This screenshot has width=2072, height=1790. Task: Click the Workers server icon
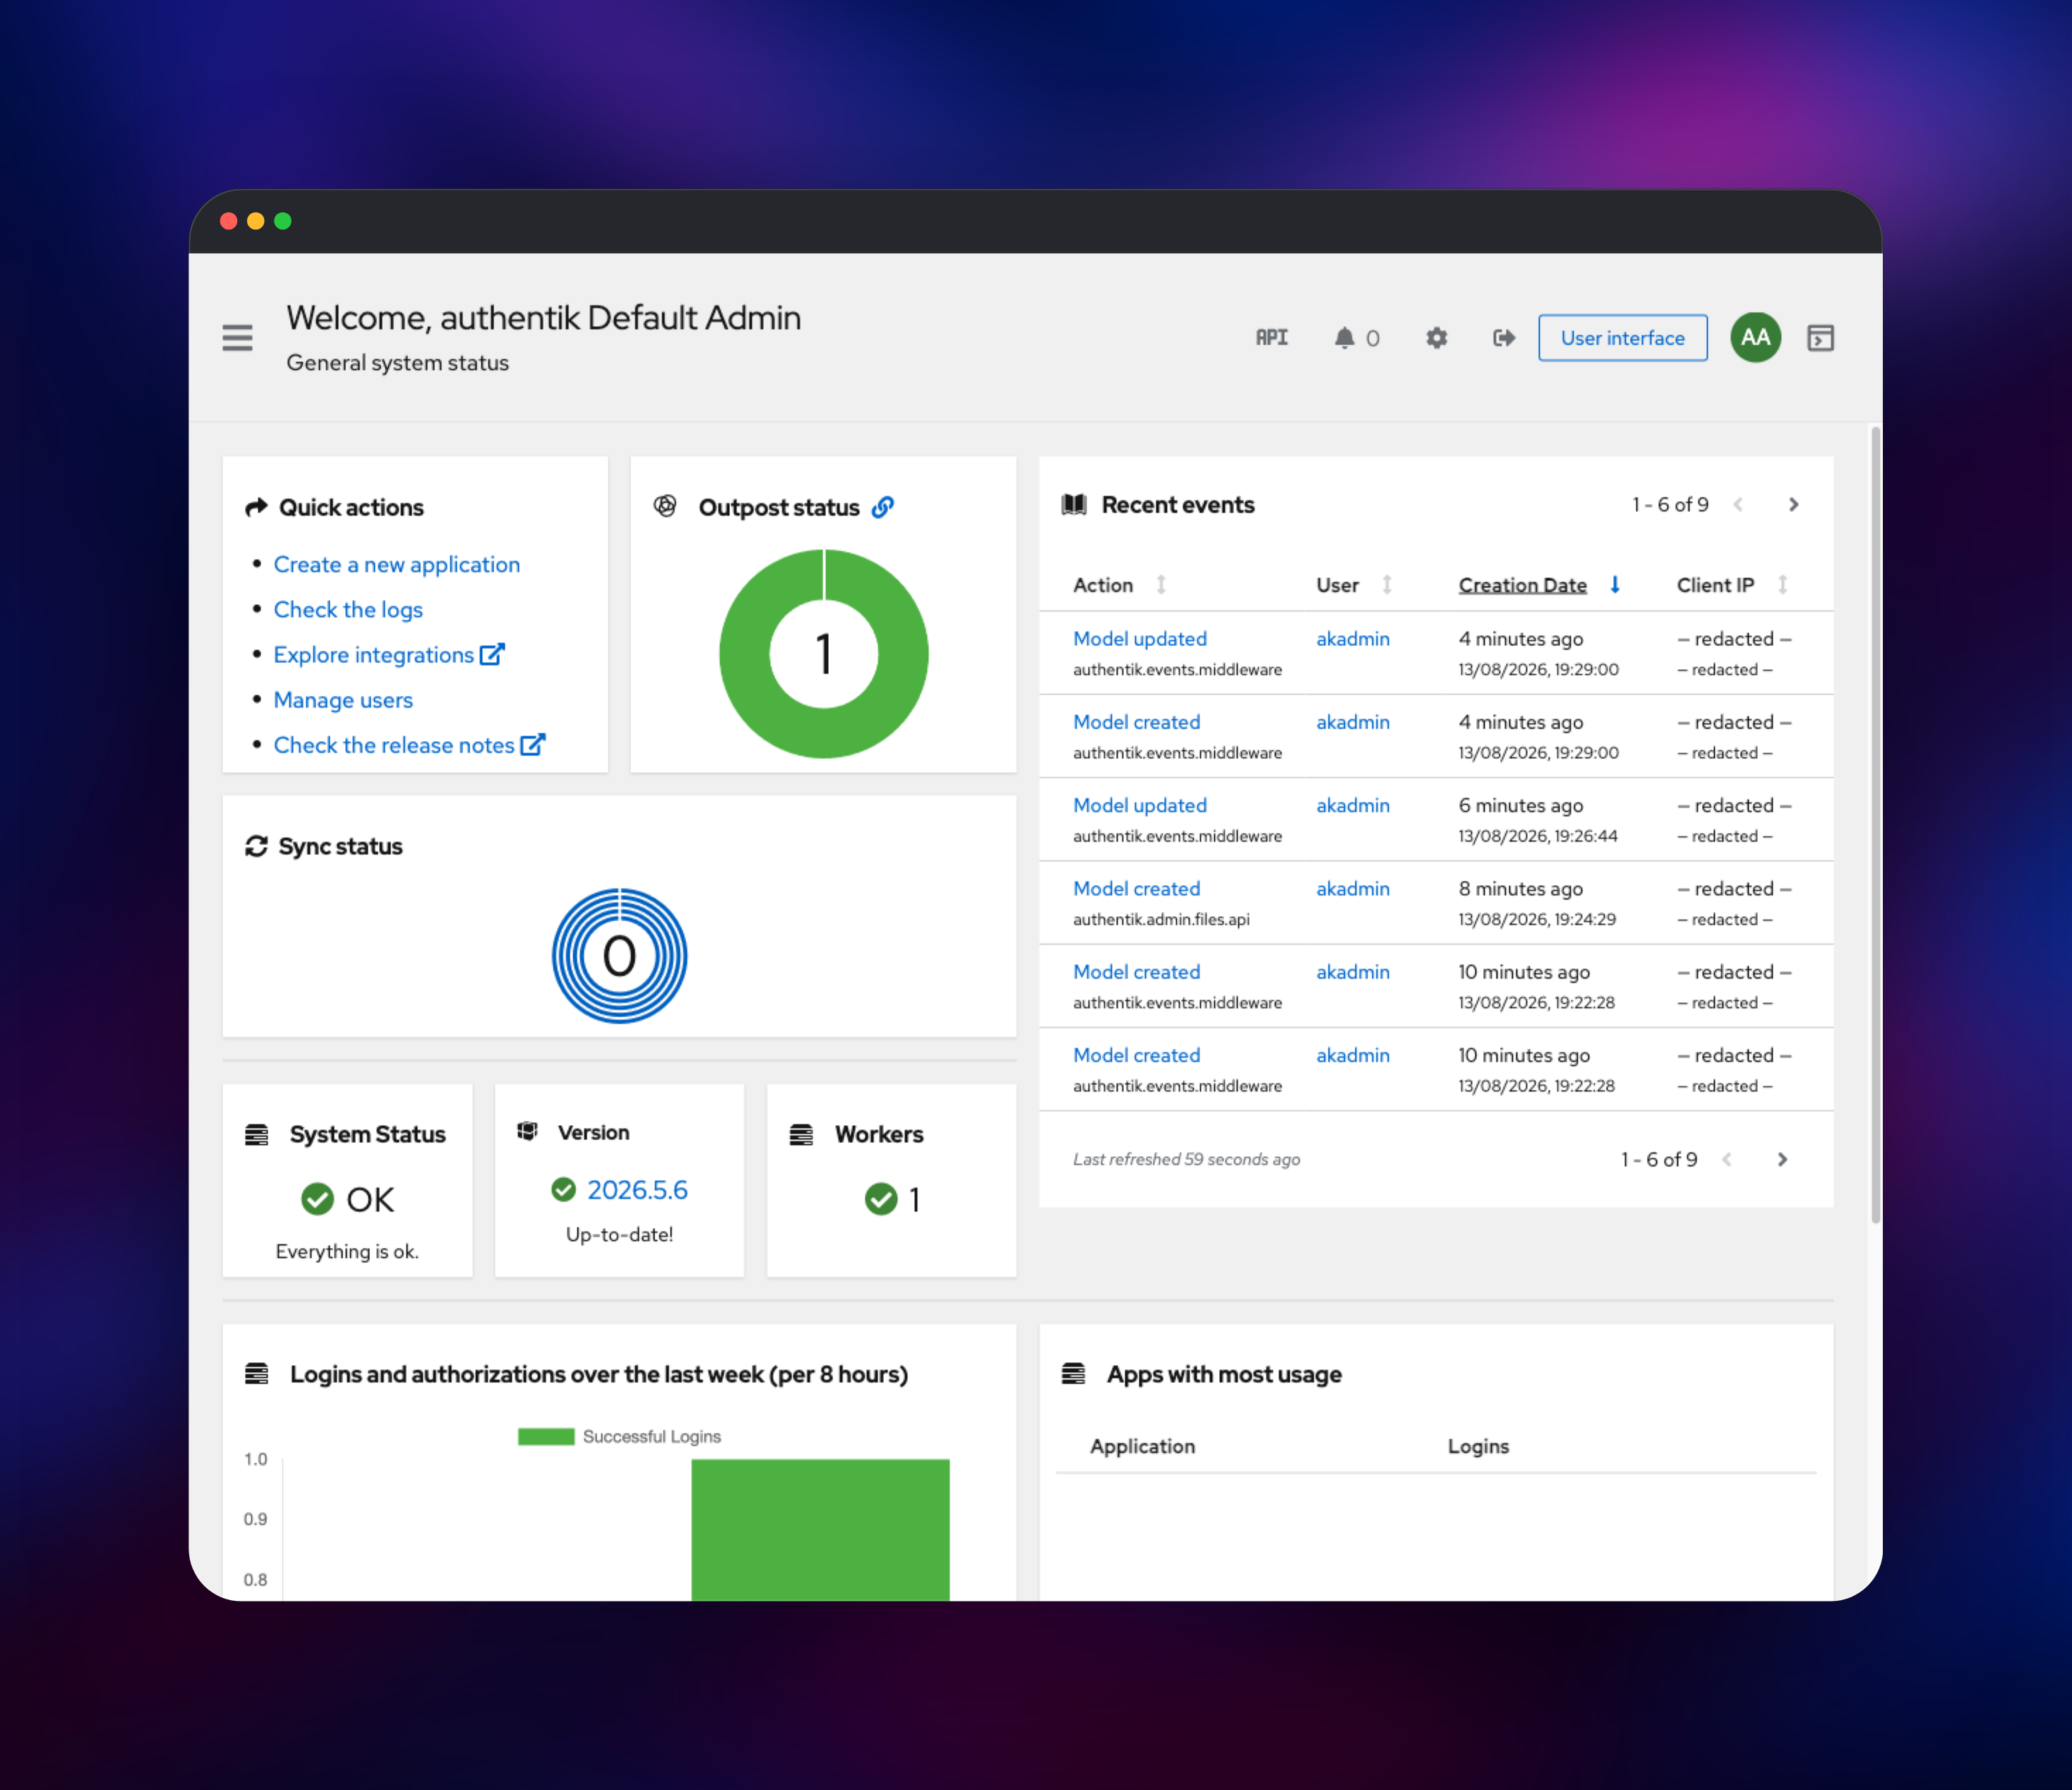pos(801,1134)
